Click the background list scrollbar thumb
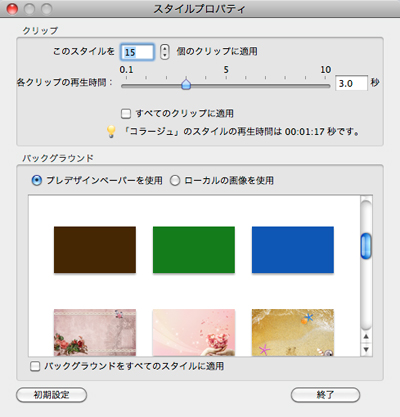This screenshot has width=400, height=417. (x=366, y=246)
